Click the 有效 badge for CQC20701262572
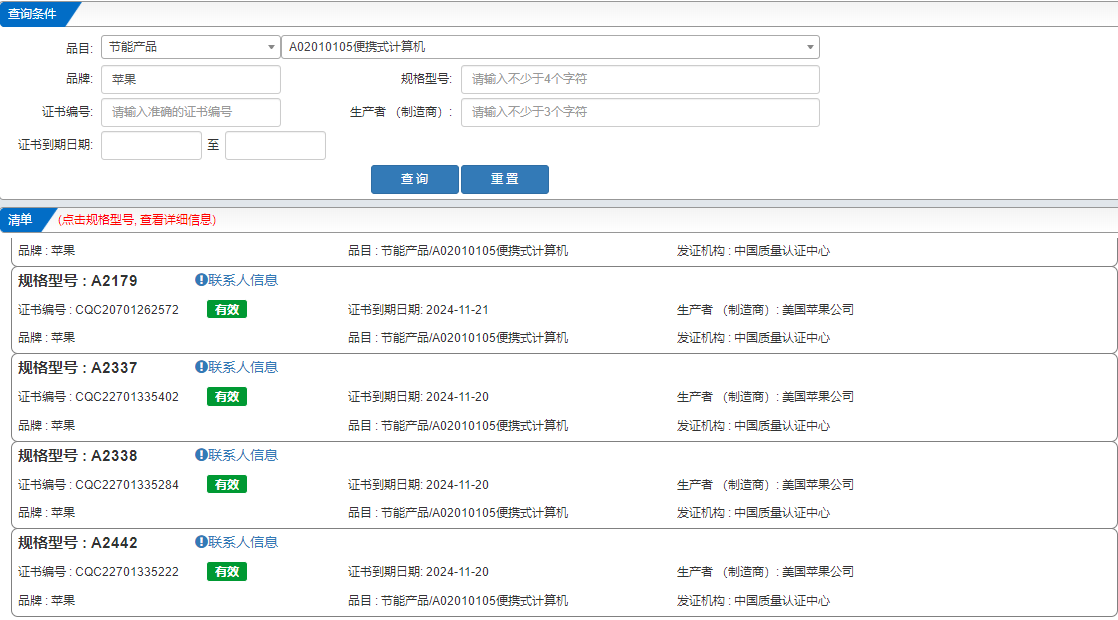 [227, 309]
